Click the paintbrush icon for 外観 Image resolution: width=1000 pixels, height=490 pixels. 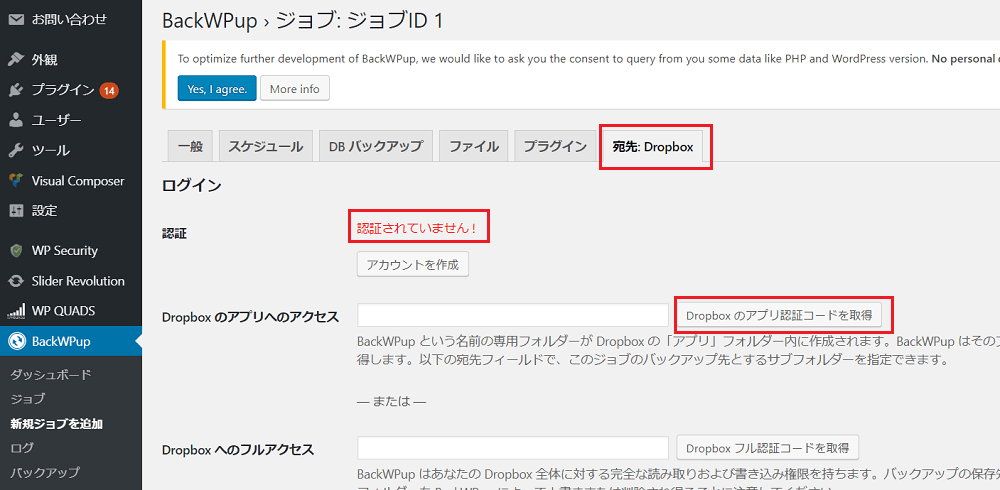[16, 59]
